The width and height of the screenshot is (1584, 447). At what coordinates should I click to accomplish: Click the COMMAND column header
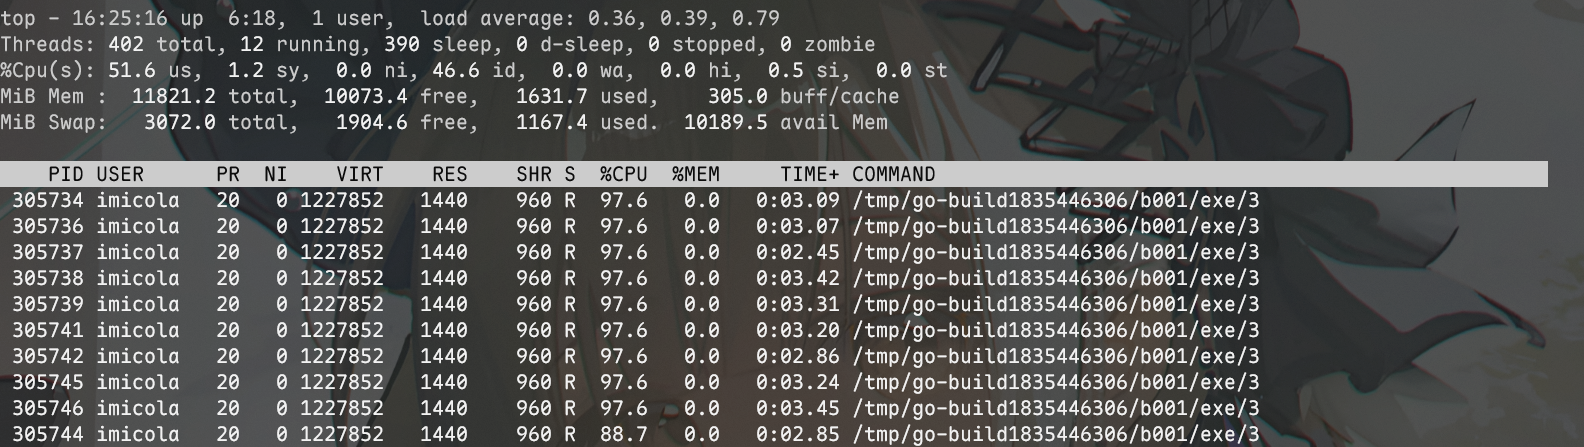pyautogui.click(x=893, y=174)
